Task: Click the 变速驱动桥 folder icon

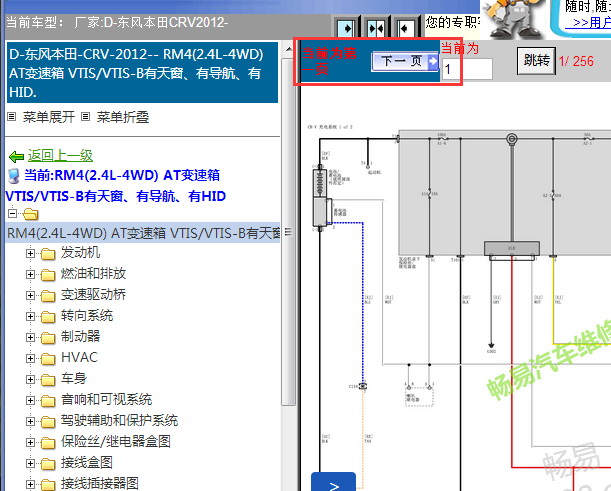Action: click(x=48, y=296)
